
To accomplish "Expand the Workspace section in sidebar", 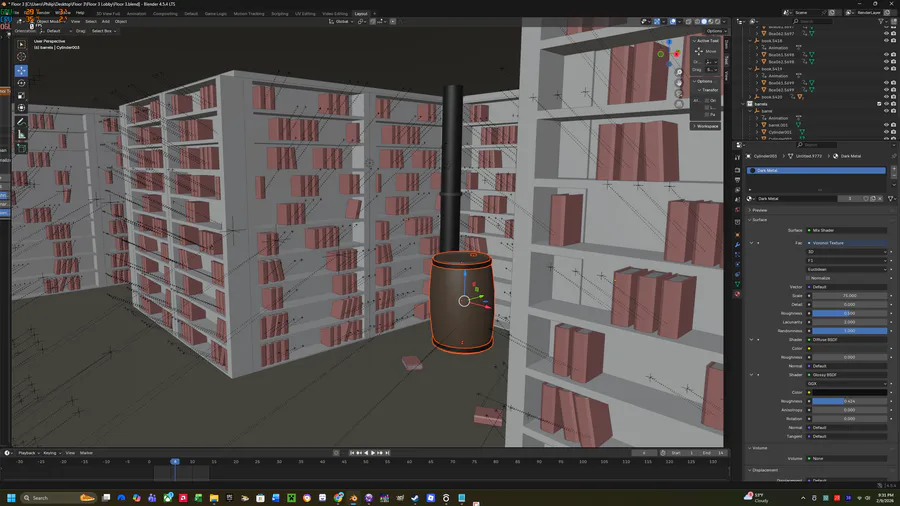I will [706, 126].
